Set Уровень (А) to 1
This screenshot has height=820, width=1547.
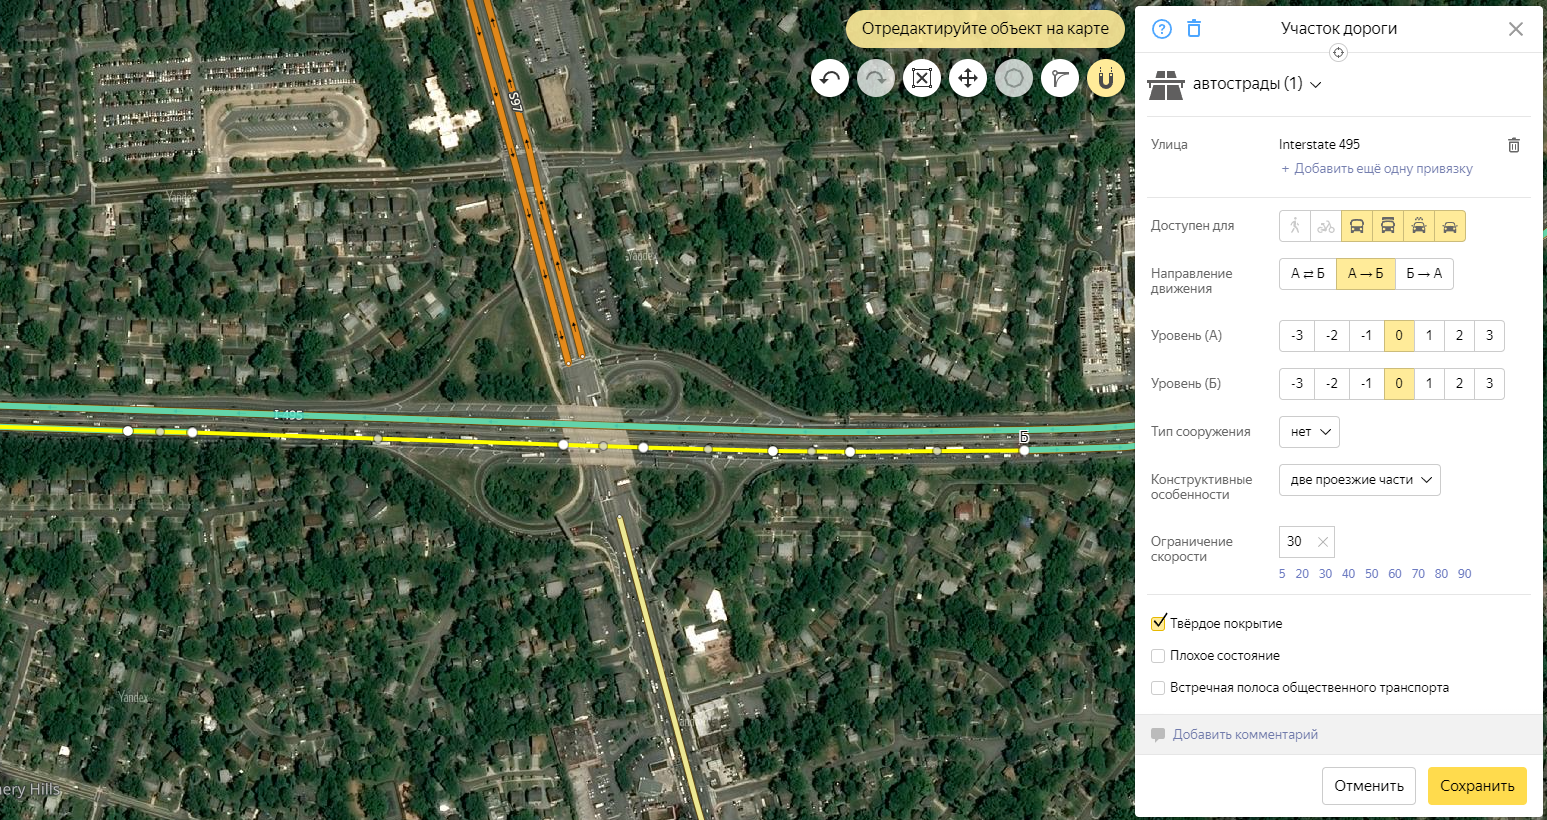[x=1429, y=336]
